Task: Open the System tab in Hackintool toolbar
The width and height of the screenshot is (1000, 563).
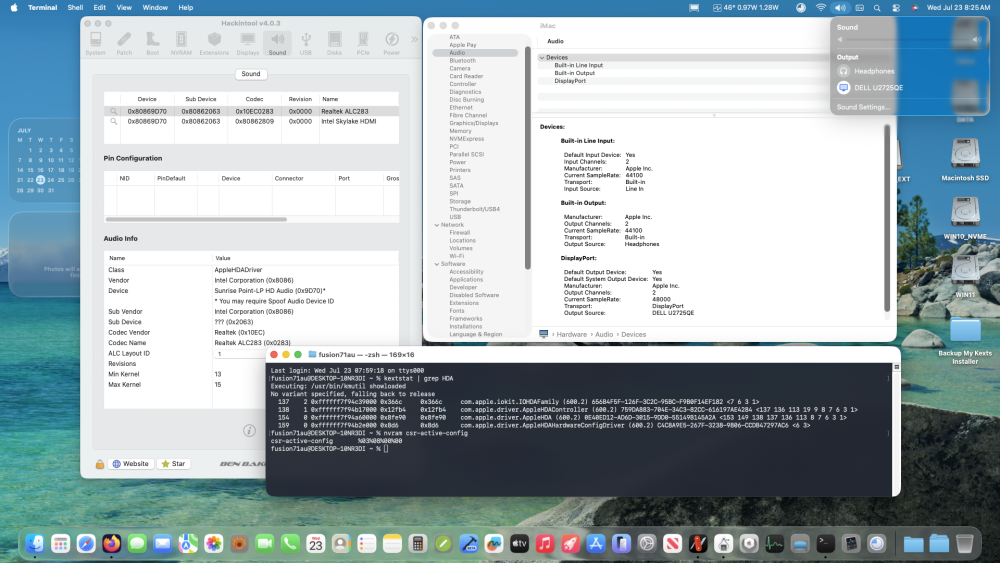Action: pos(95,43)
